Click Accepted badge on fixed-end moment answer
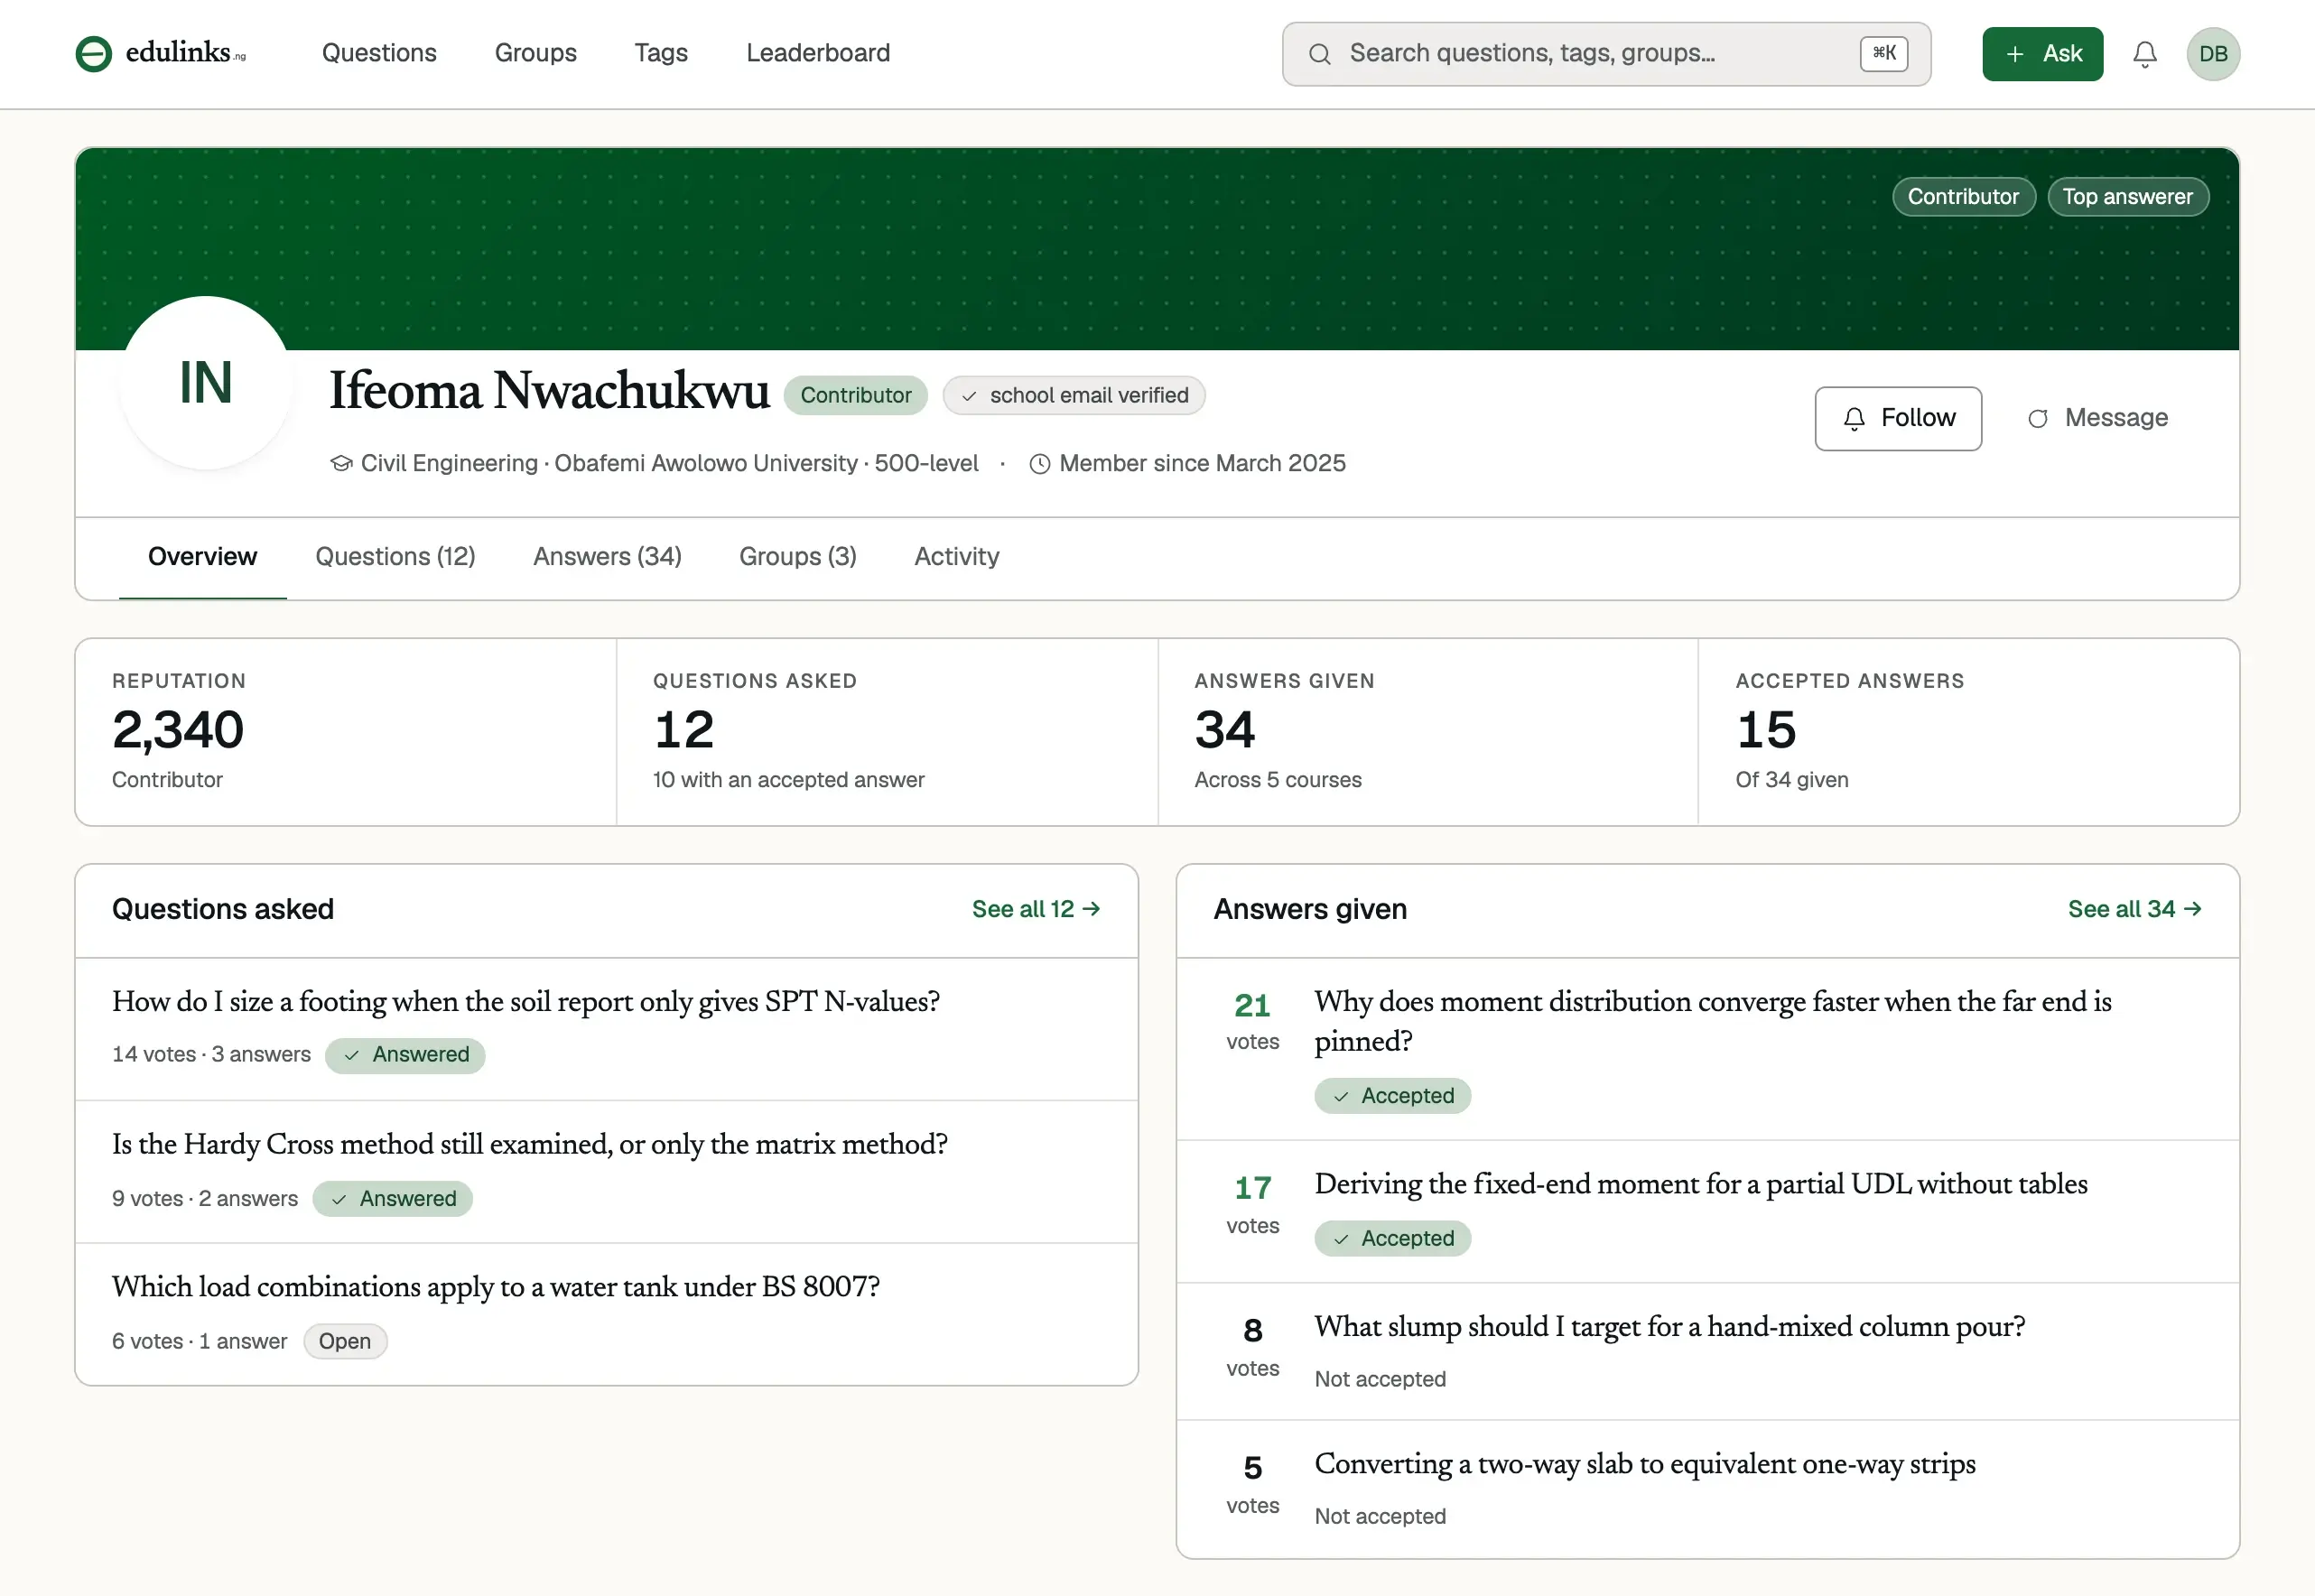The image size is (2315, 1596). point(1392,1239)
